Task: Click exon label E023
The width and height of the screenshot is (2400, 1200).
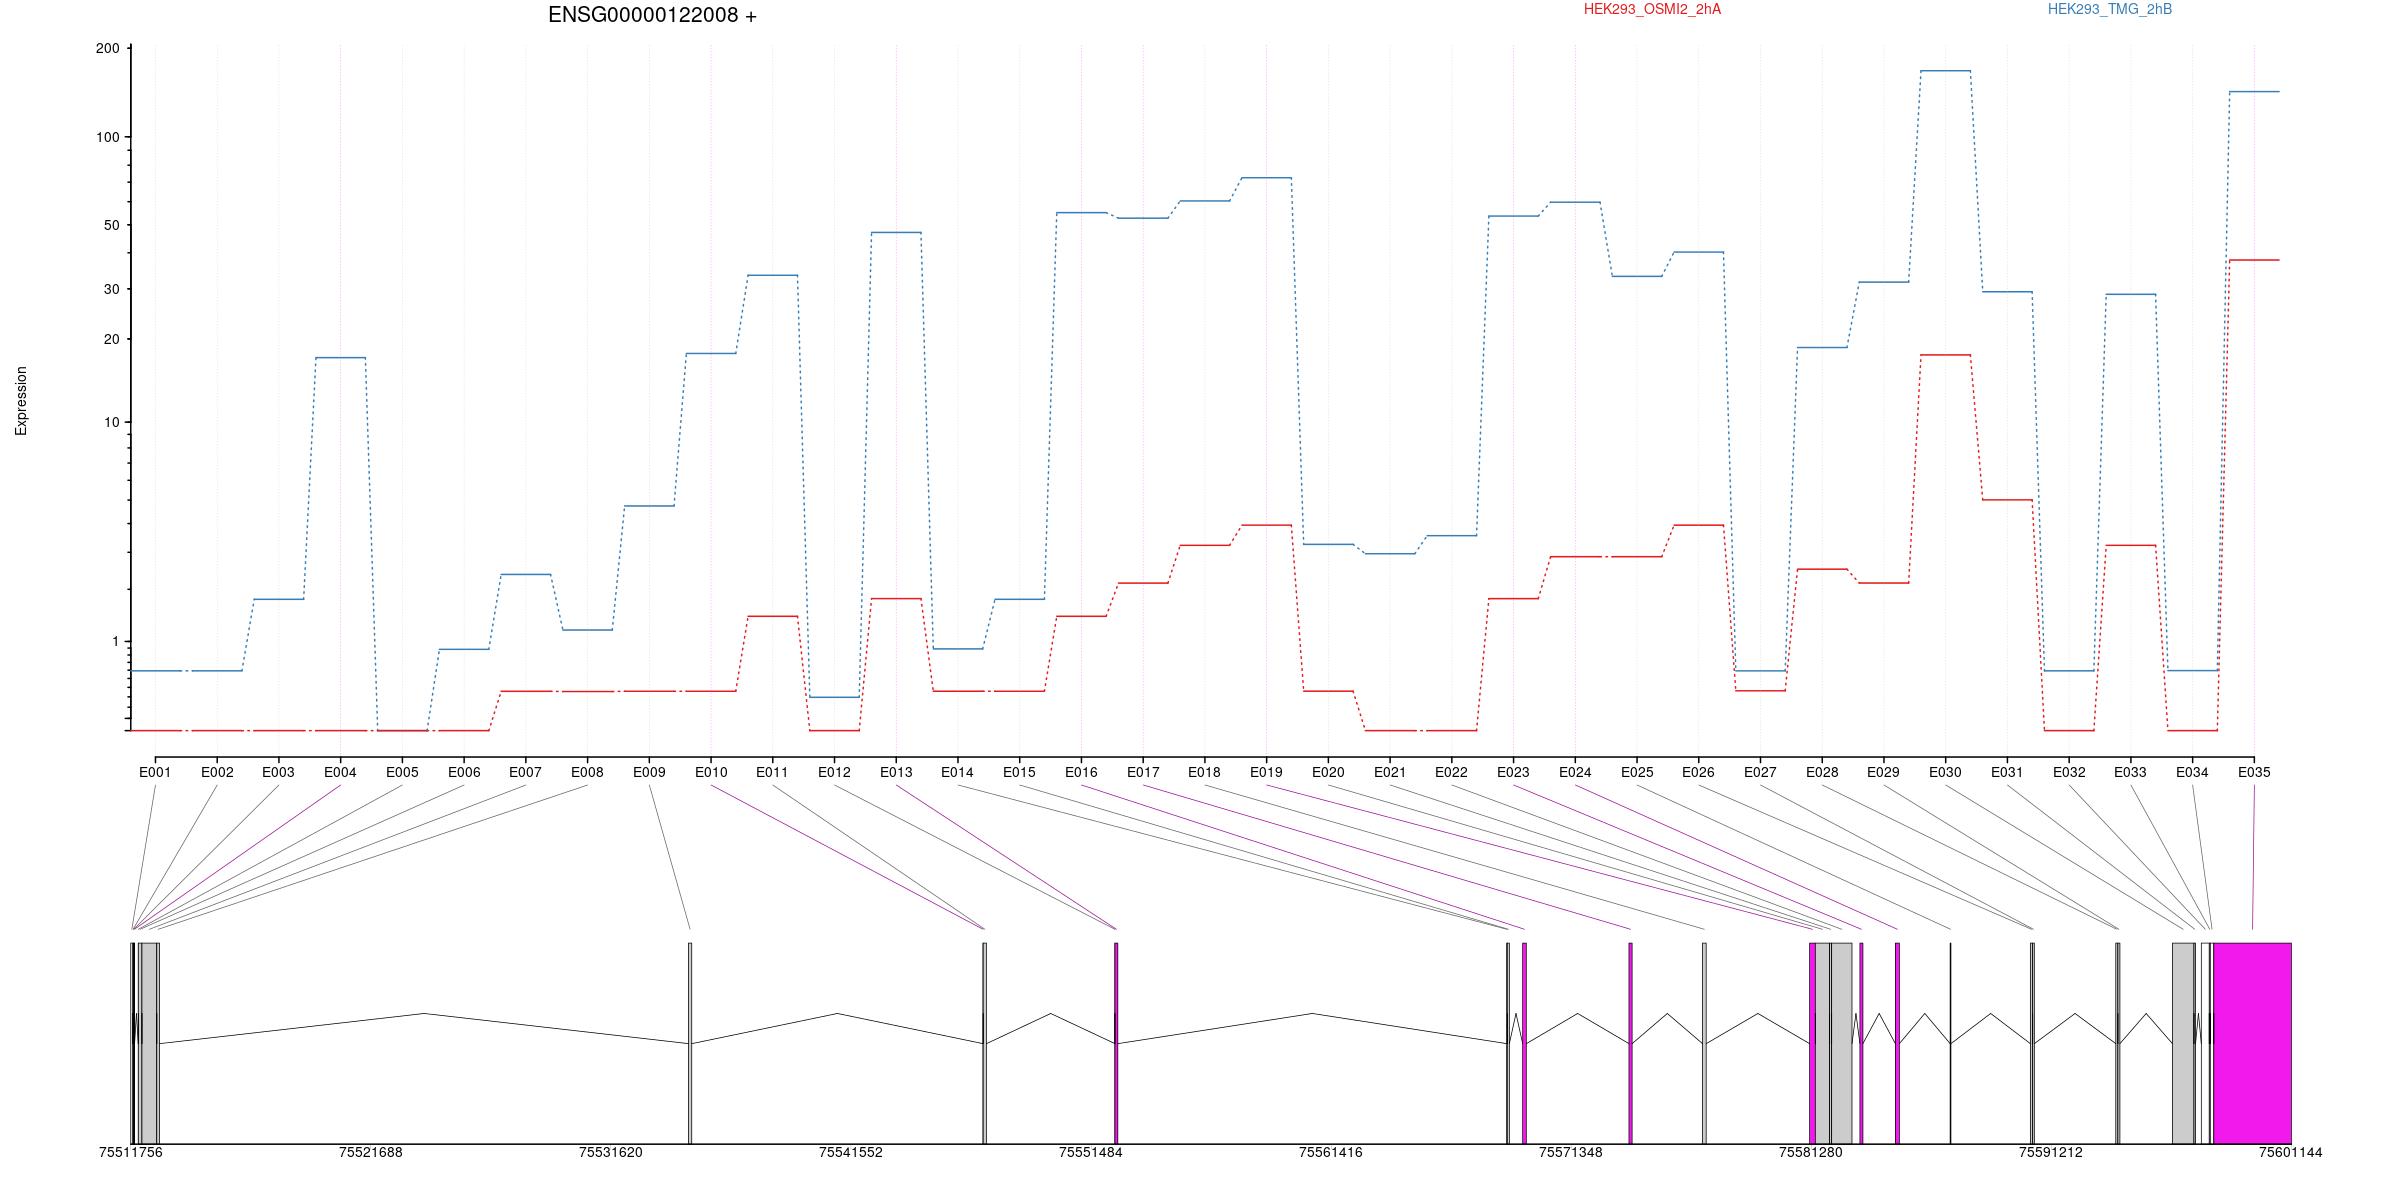Action: click(1513, 772)
